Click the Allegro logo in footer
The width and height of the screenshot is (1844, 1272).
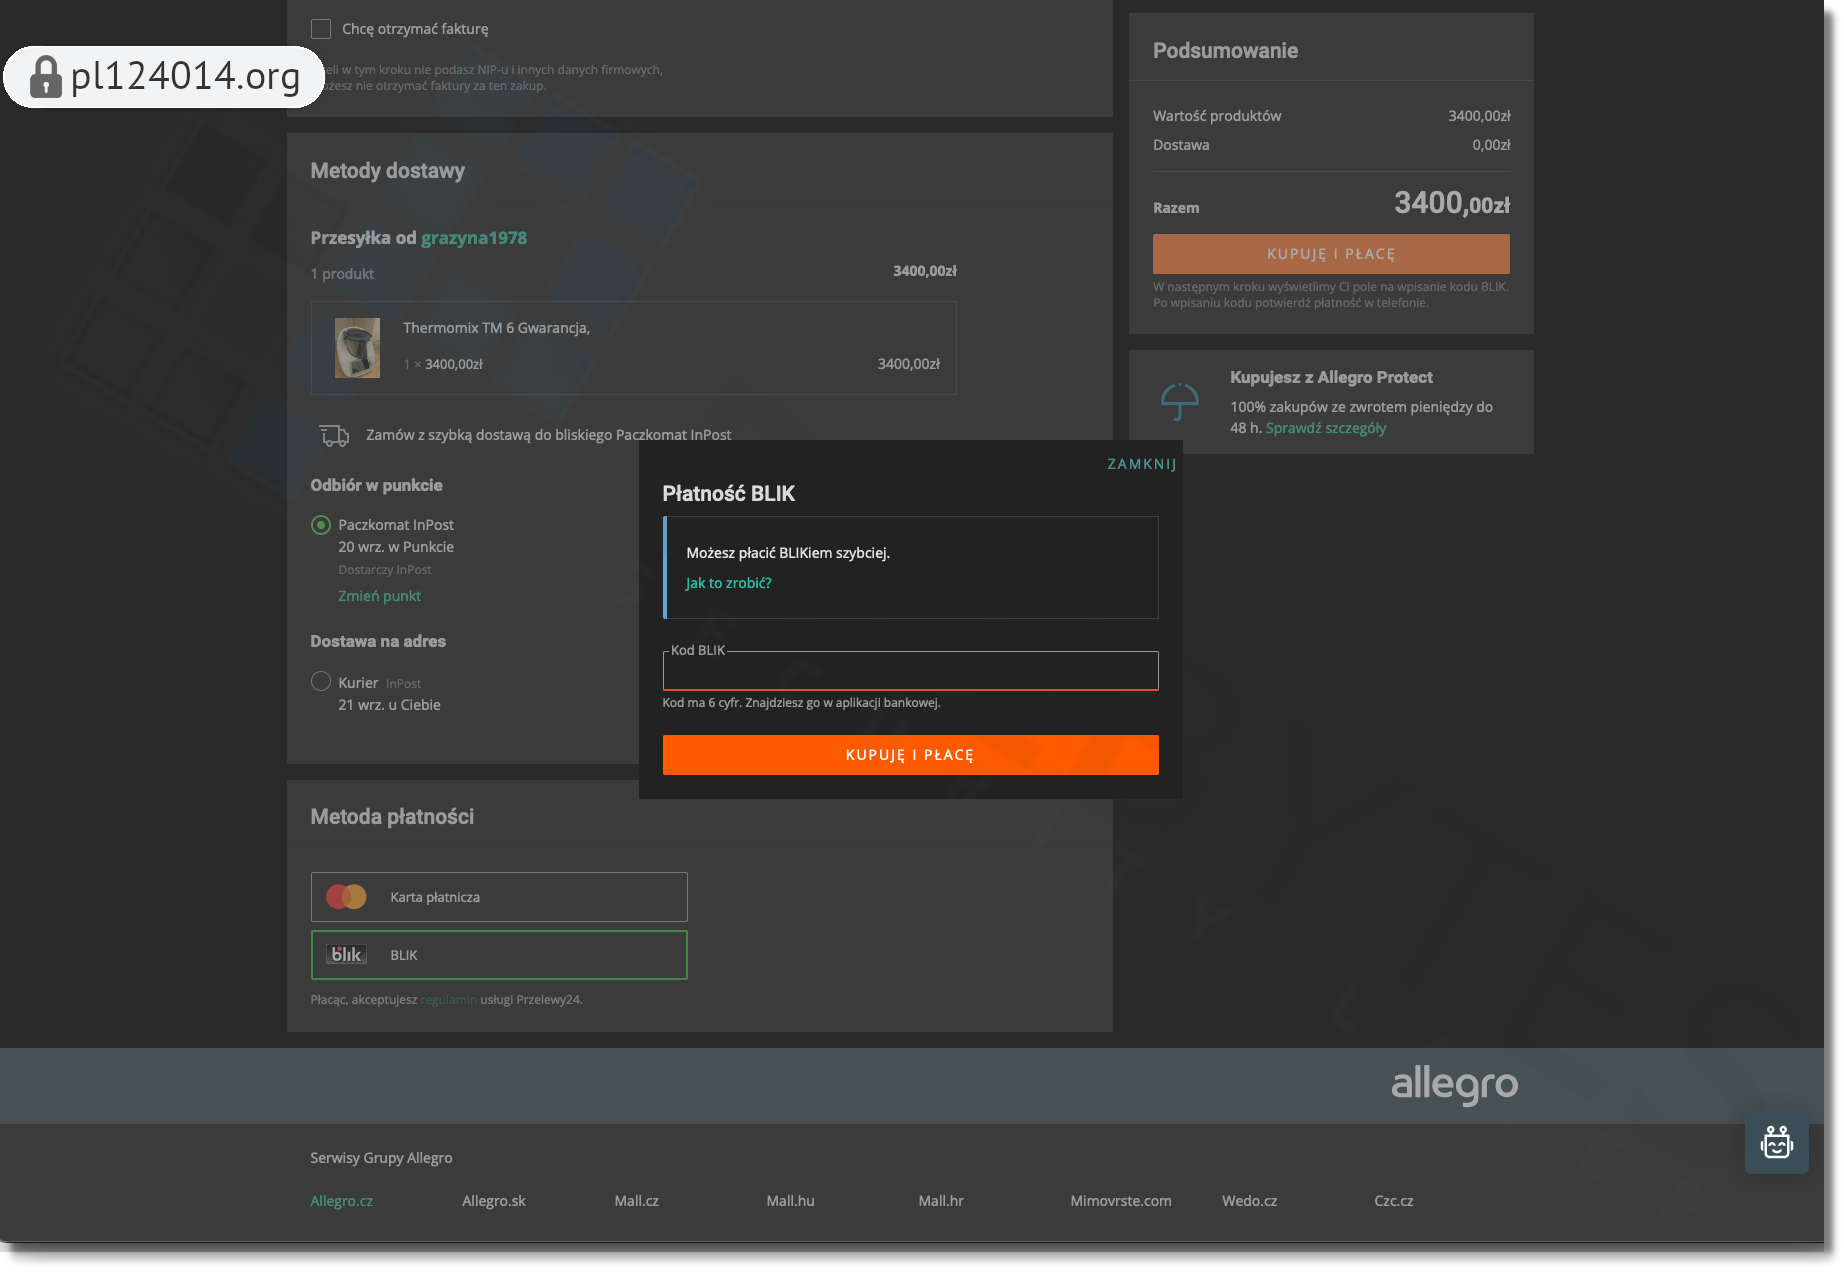pyautogui.click(x=1454, y=1084)
